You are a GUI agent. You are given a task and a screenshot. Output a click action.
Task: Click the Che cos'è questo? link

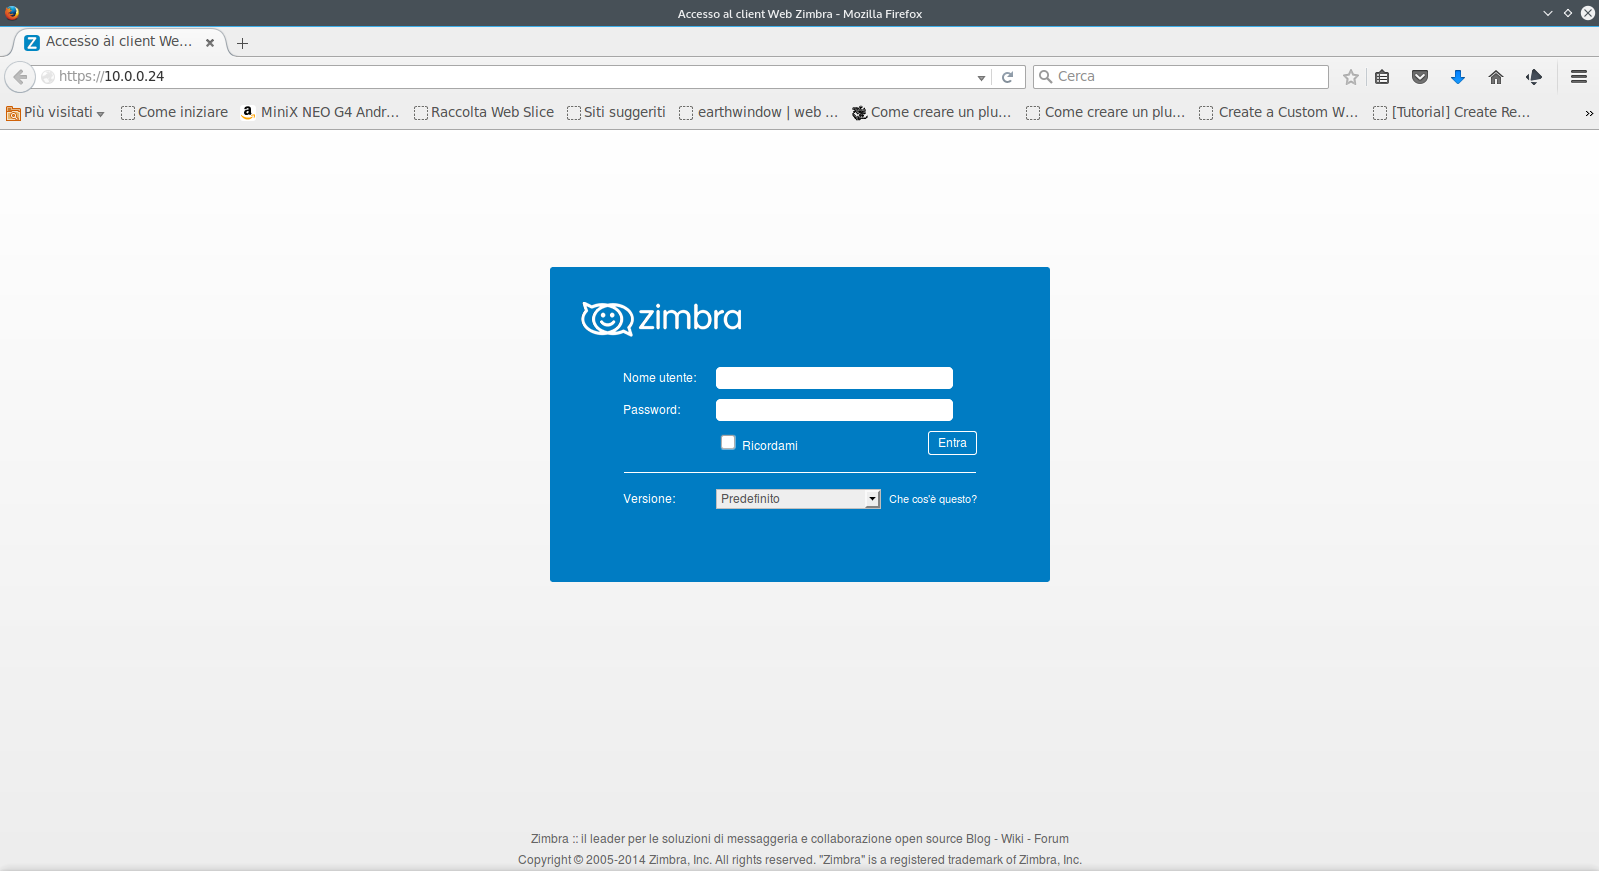[x=933, y=499]
